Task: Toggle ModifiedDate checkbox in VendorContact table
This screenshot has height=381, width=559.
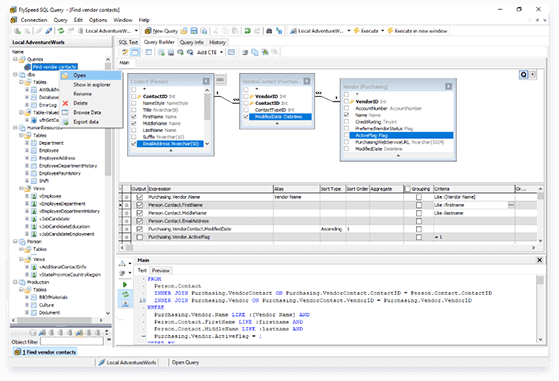Action: pos(246,117)
